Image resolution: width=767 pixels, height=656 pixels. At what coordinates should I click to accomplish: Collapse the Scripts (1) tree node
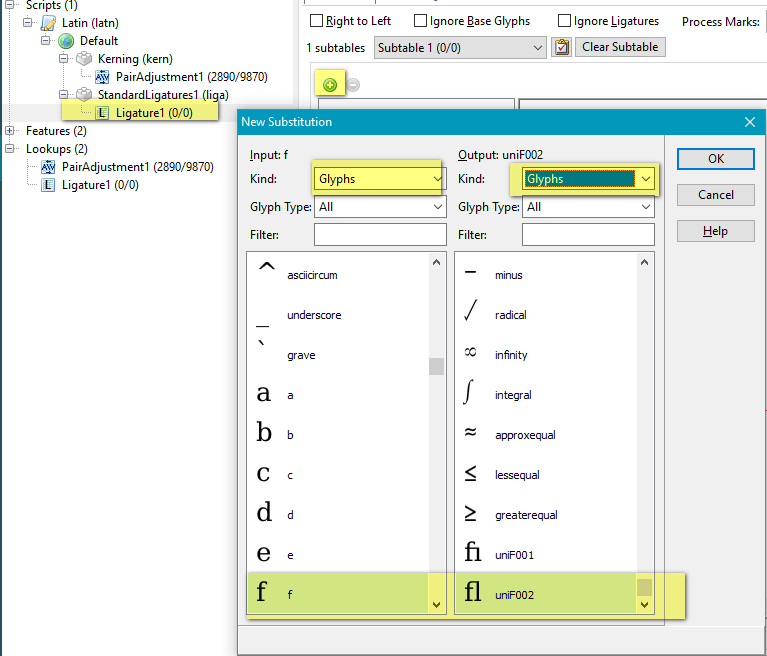9,4
